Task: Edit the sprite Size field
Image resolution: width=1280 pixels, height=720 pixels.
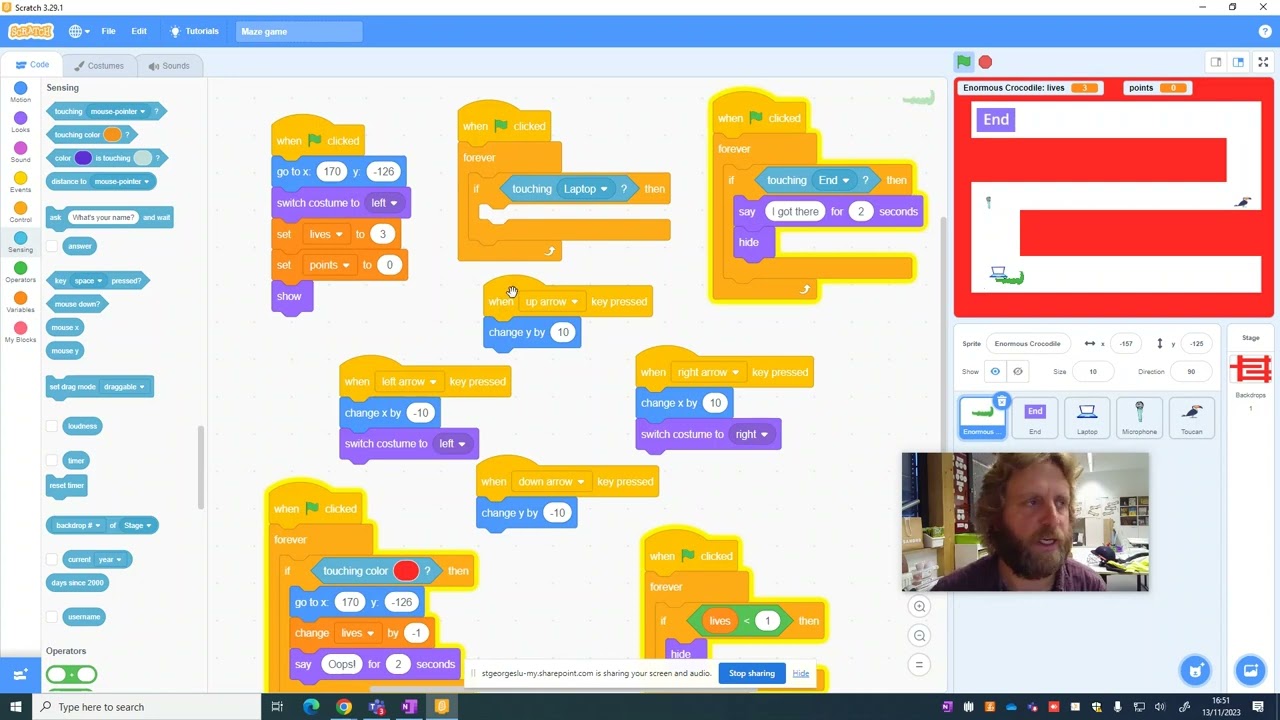Action: [1093, 372]
